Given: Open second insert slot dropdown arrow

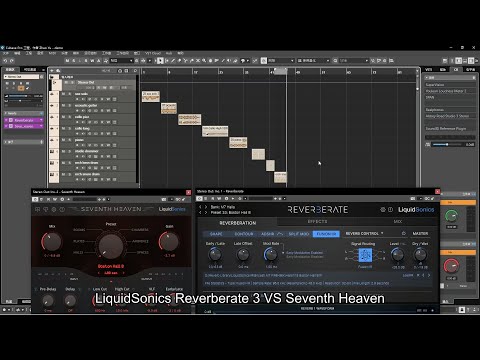Looking at the screenshot, I should coord(41,126).
